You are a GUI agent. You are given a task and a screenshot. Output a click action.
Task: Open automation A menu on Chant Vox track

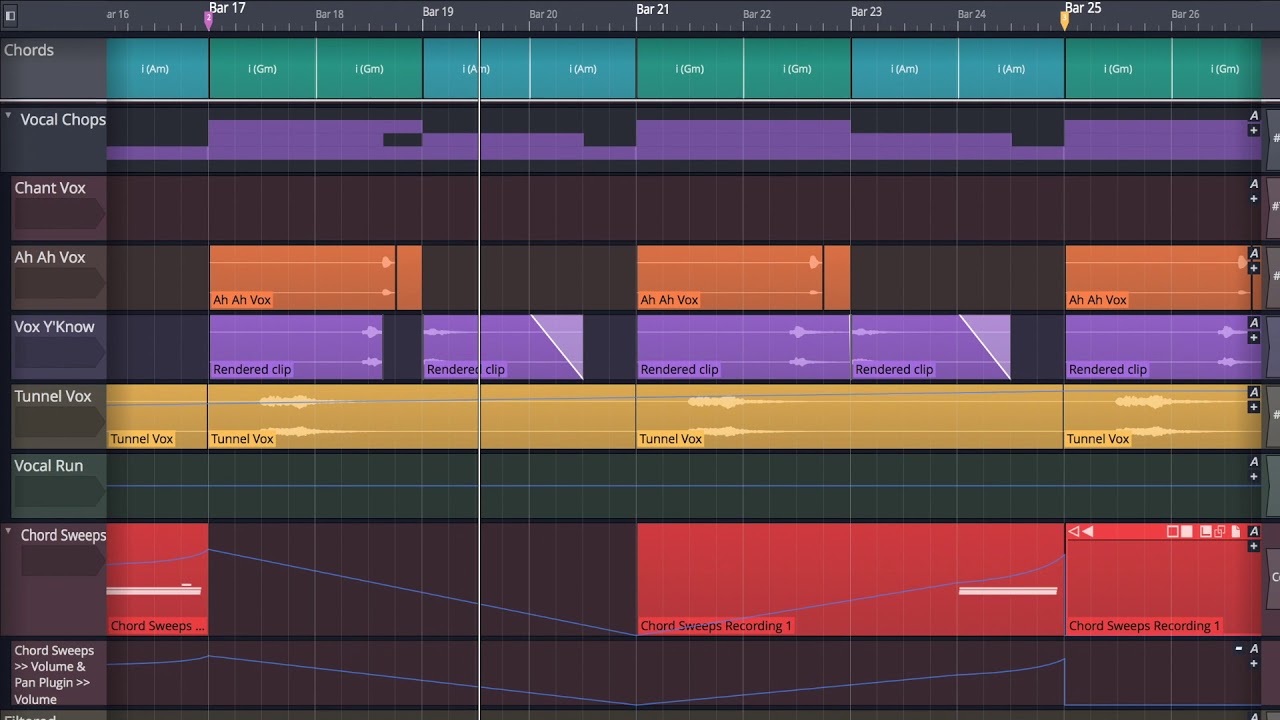[x=1254, y=184]
